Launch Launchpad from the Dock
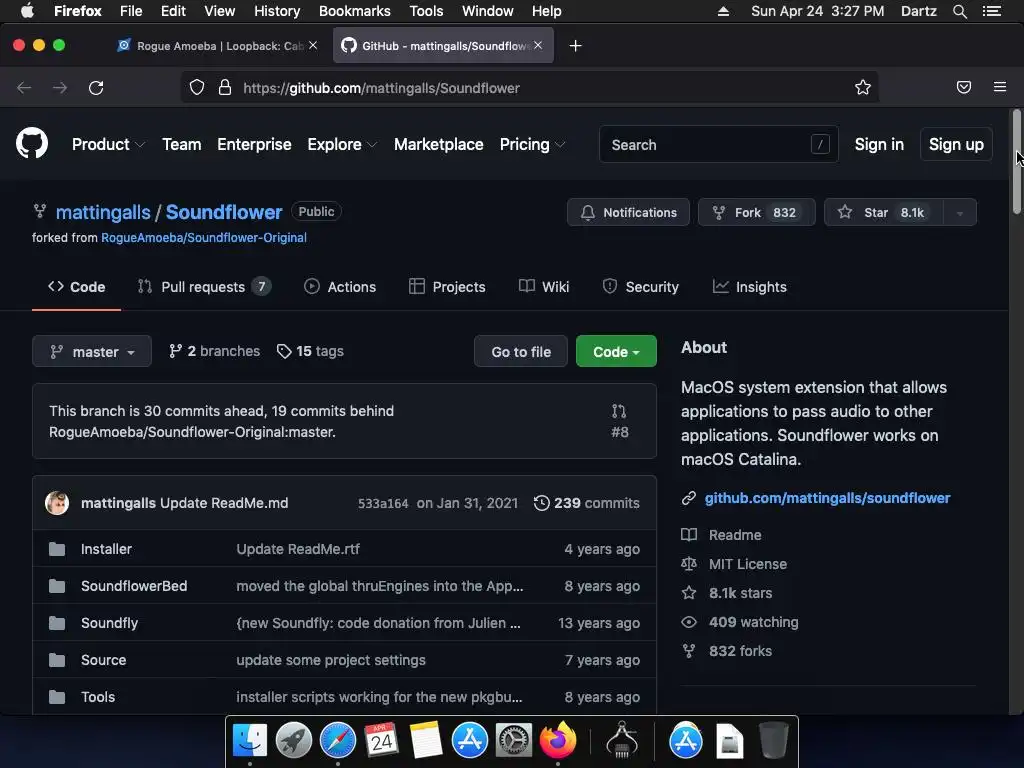Image resolution: width=1024 pixels, height=768 pixels. (x=294, y=741)
